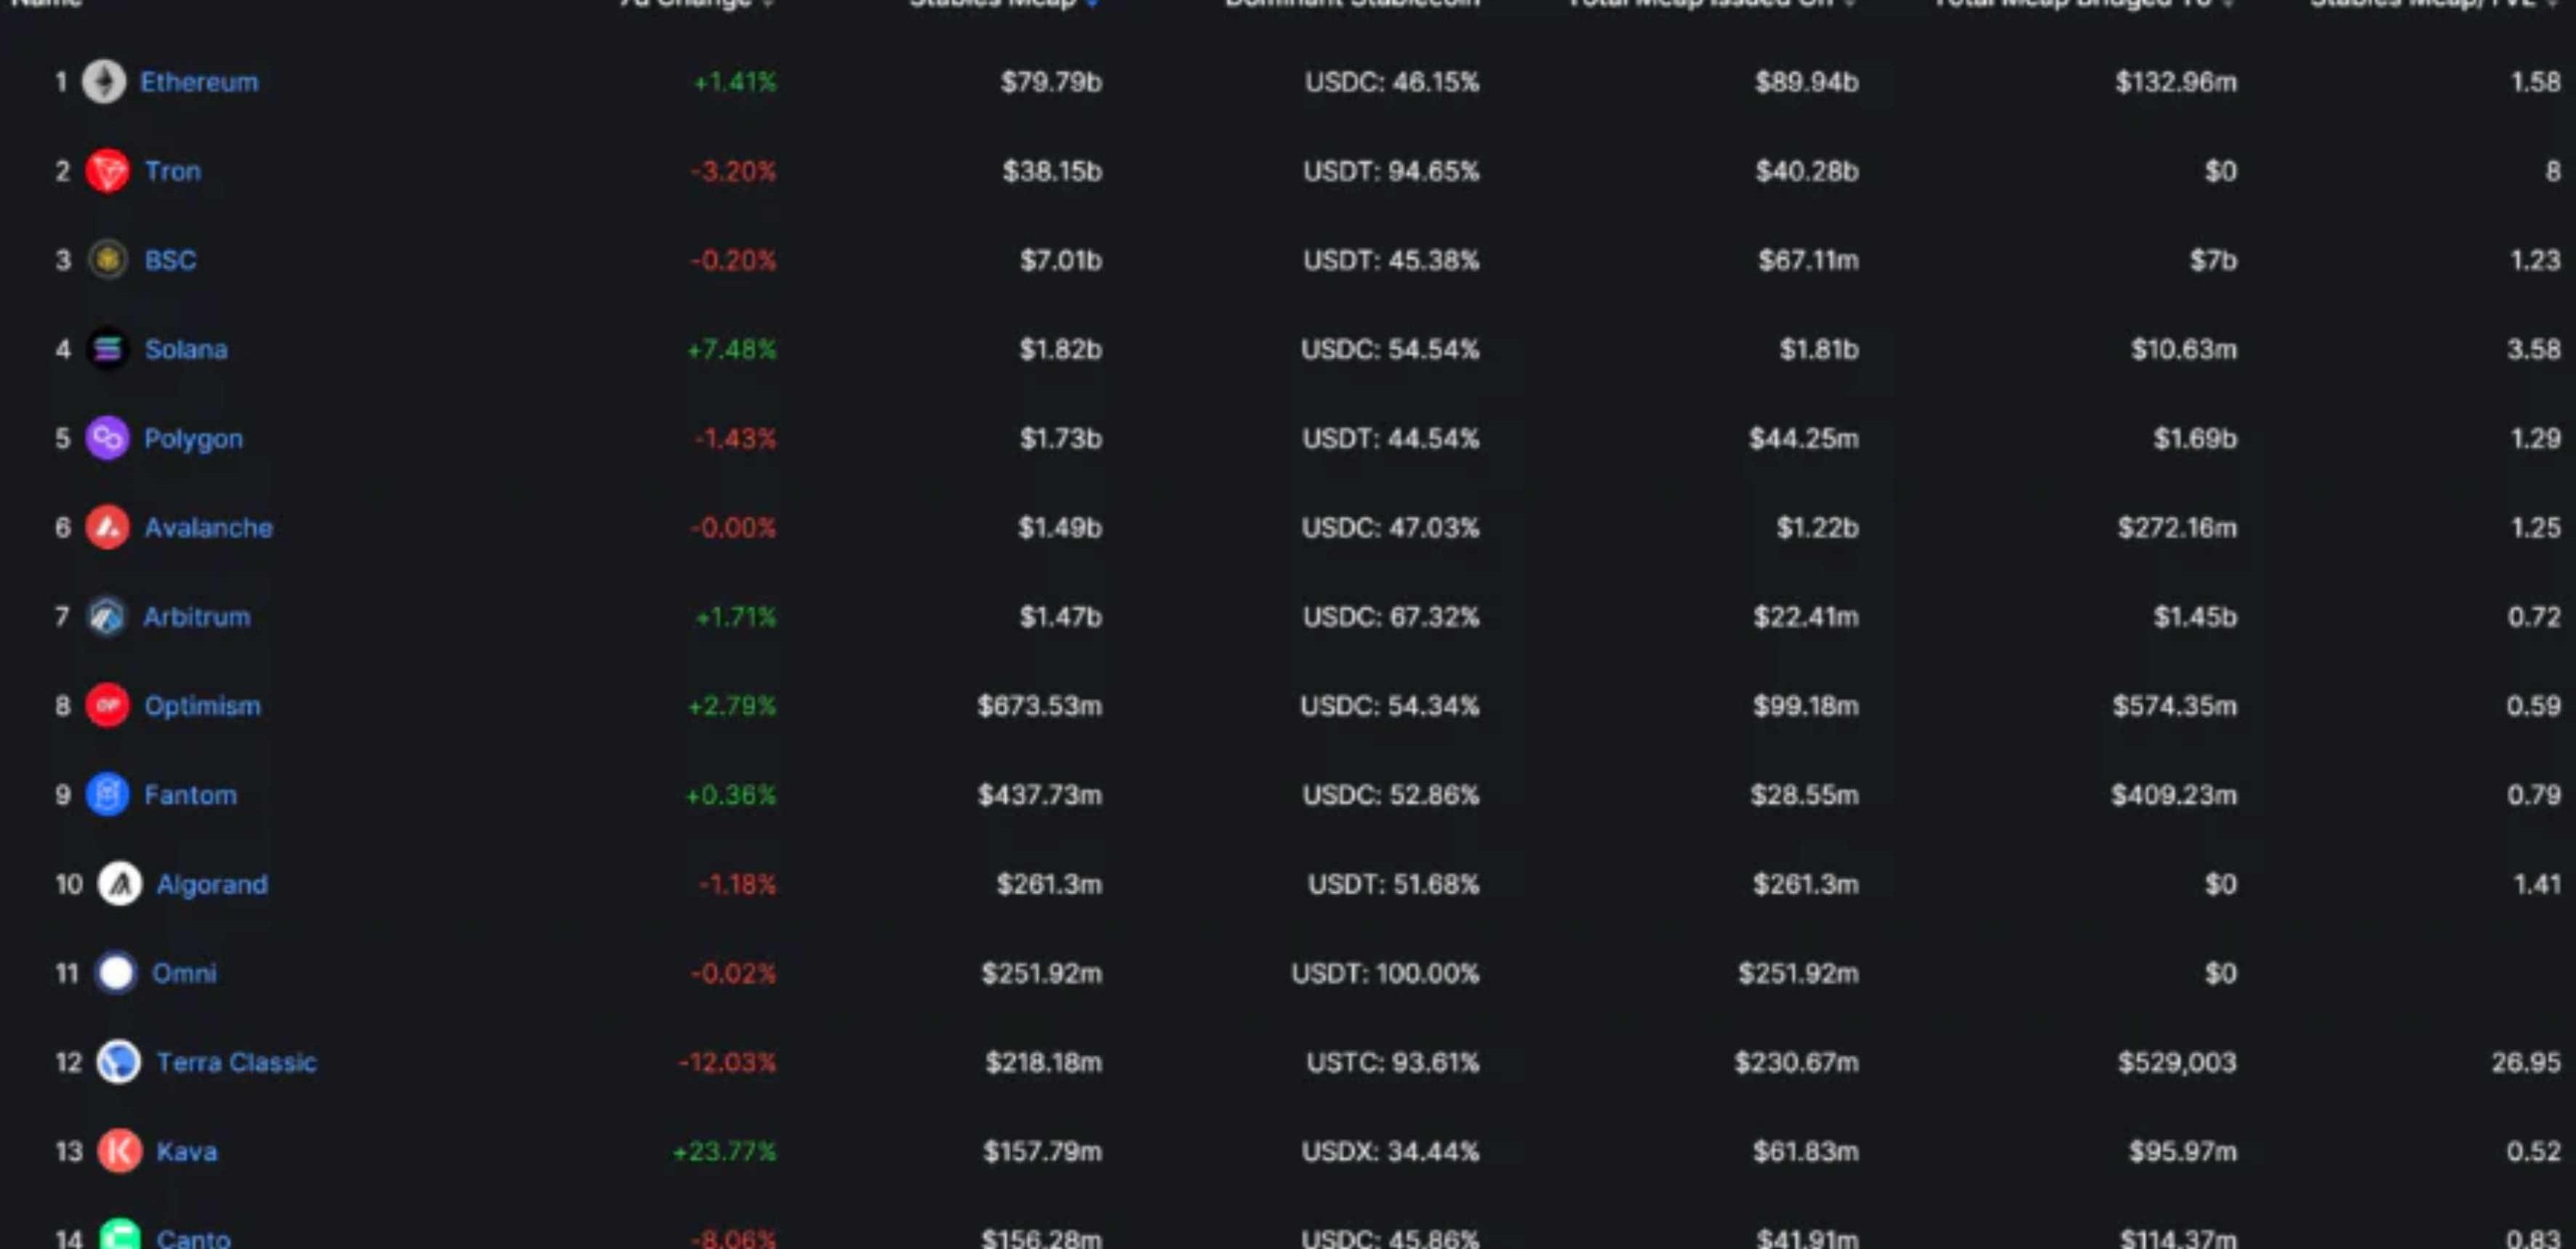The height and width of the screenshot is (1249, 2576).
Task: Open the Canto chain link
Action: (x=194, y=1239)
